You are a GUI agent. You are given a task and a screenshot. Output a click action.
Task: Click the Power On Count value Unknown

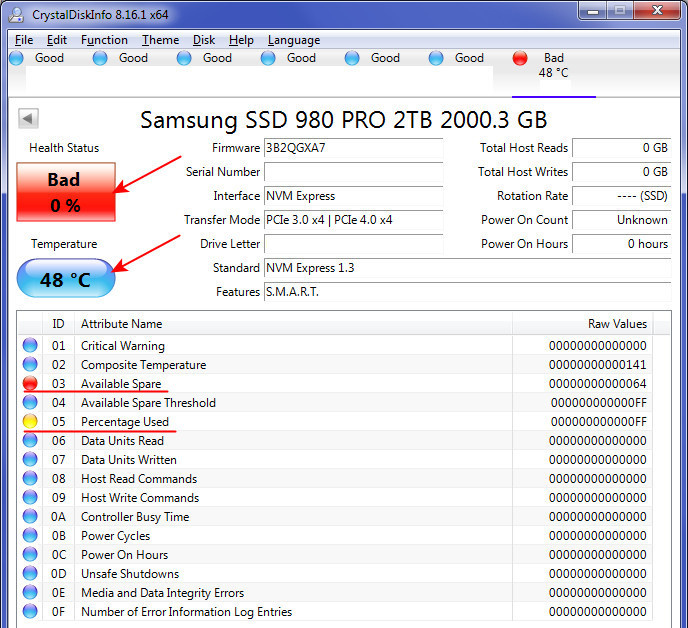(622, 220)
